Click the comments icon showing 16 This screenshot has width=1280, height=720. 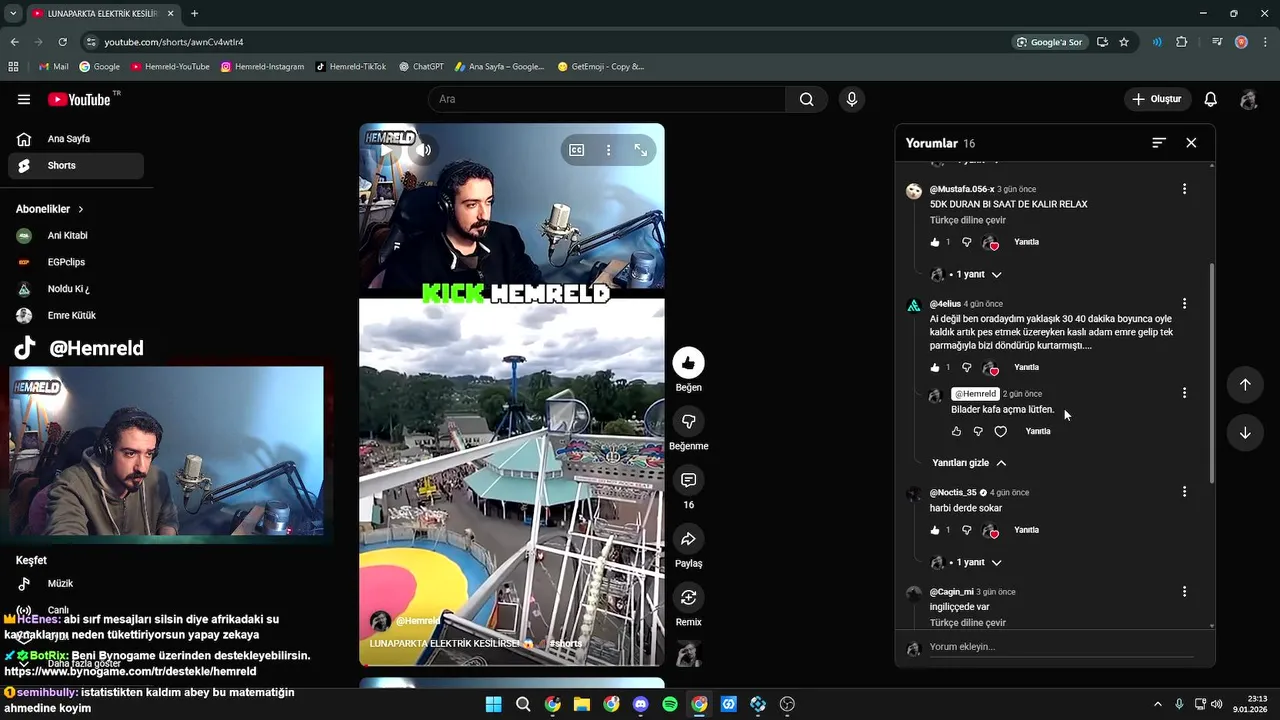[x=688, y=480]
